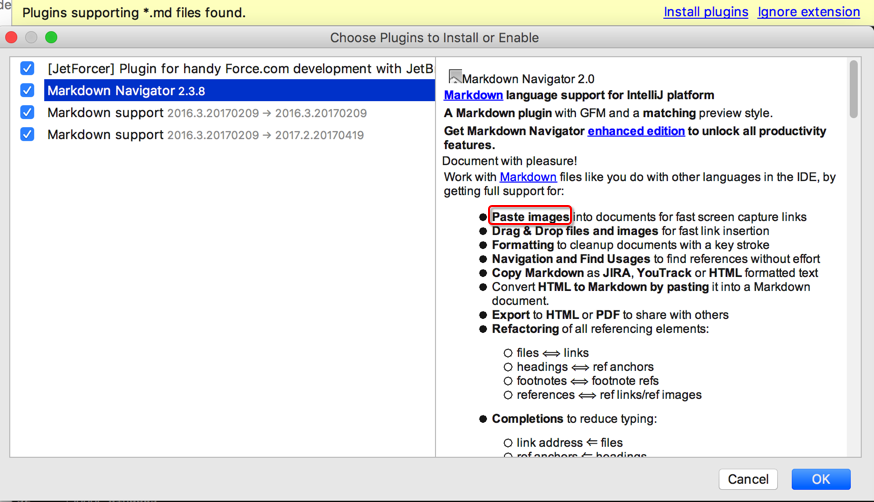The image size is (874, 502).
Task: Open the Markdown link in language support heading
Action: pyautogui.click(x=473, y=95)
